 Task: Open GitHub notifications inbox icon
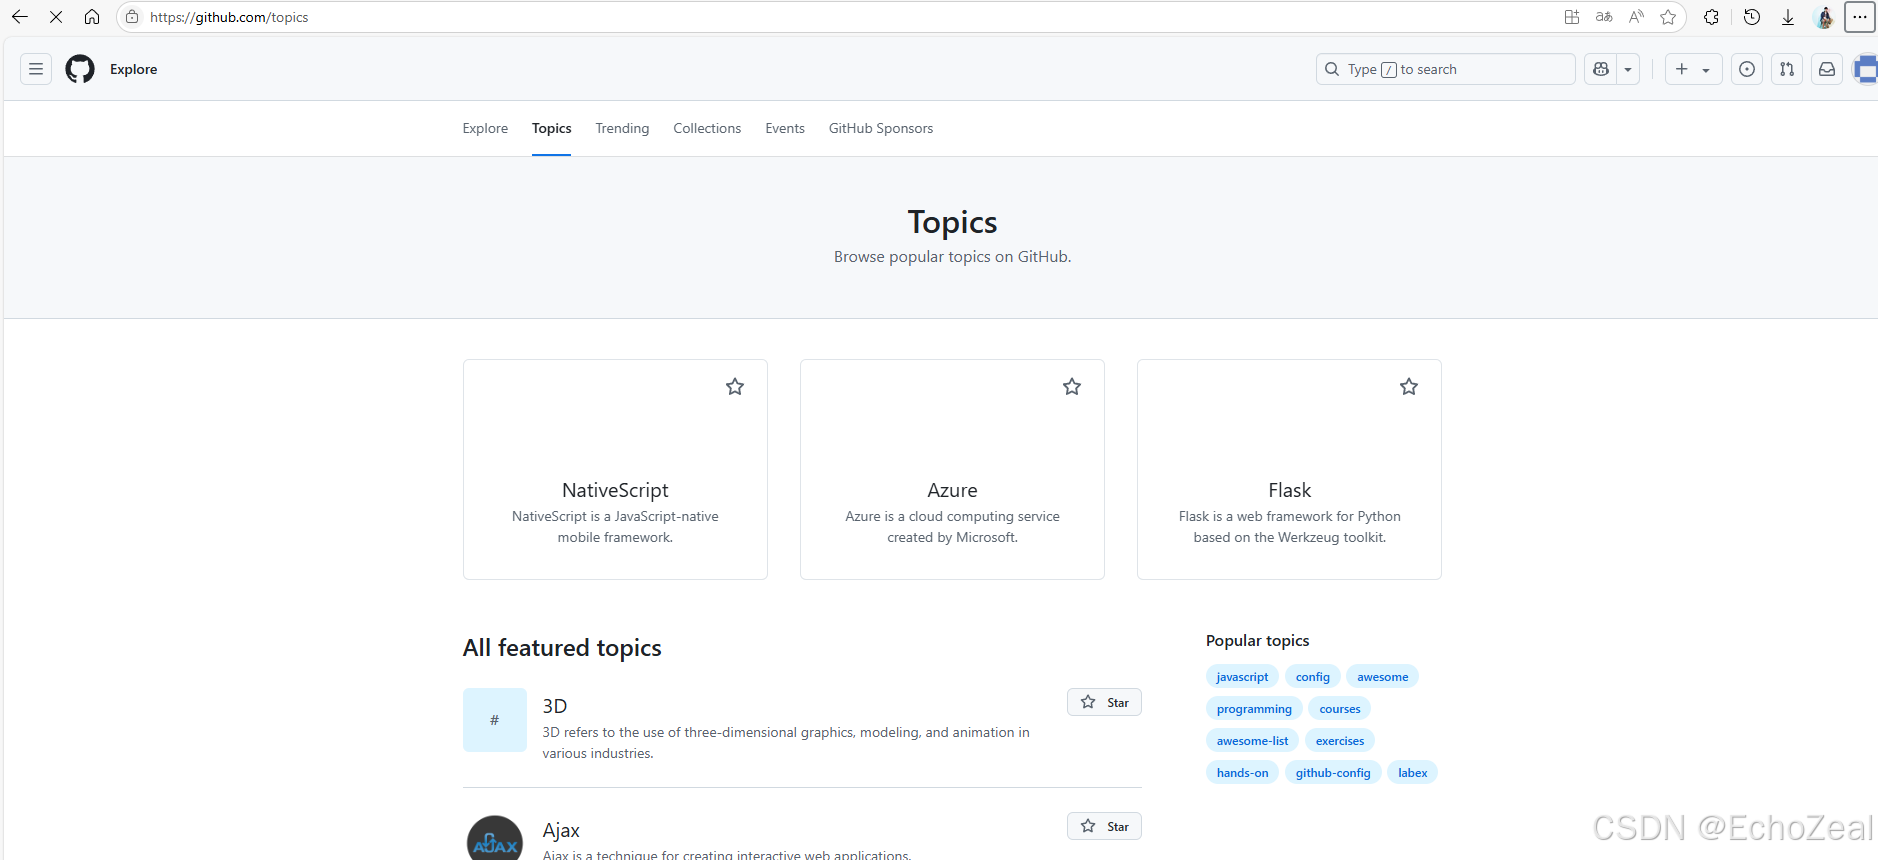point(1827,69)
